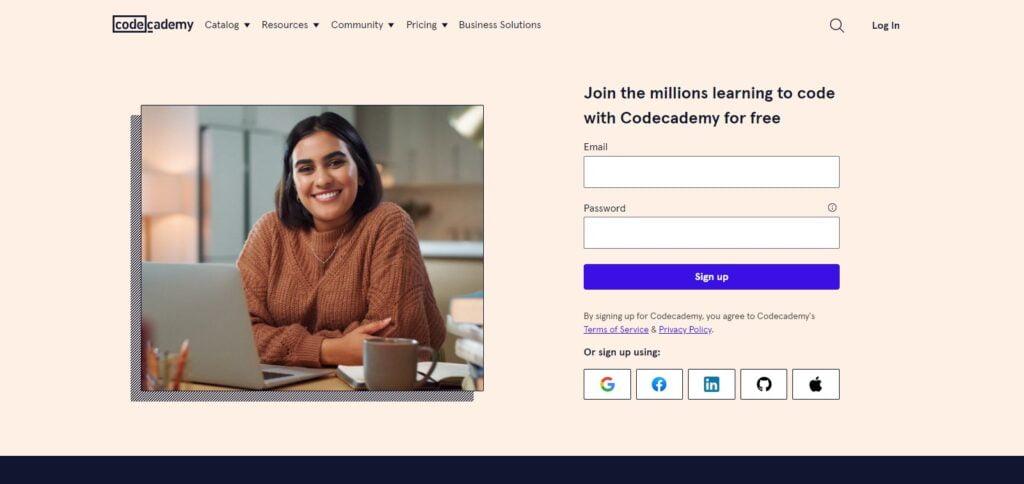The image size is (1024, 484).
Task: Click the Log In link
Action: click(886, 25)
